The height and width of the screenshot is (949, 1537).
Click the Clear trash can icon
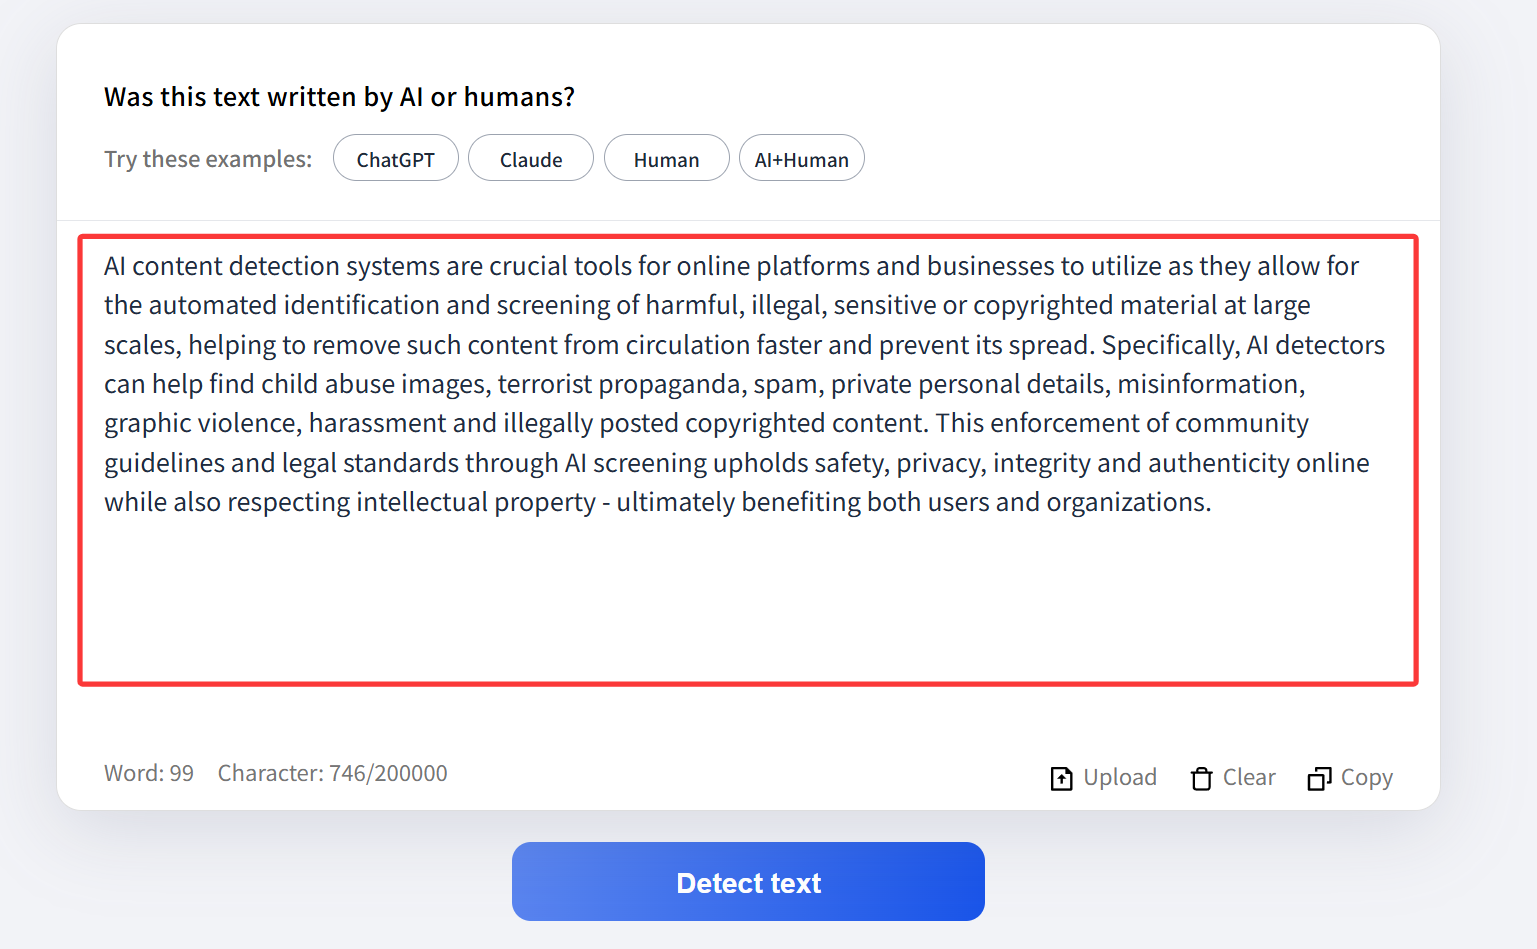pos(1201,778)
